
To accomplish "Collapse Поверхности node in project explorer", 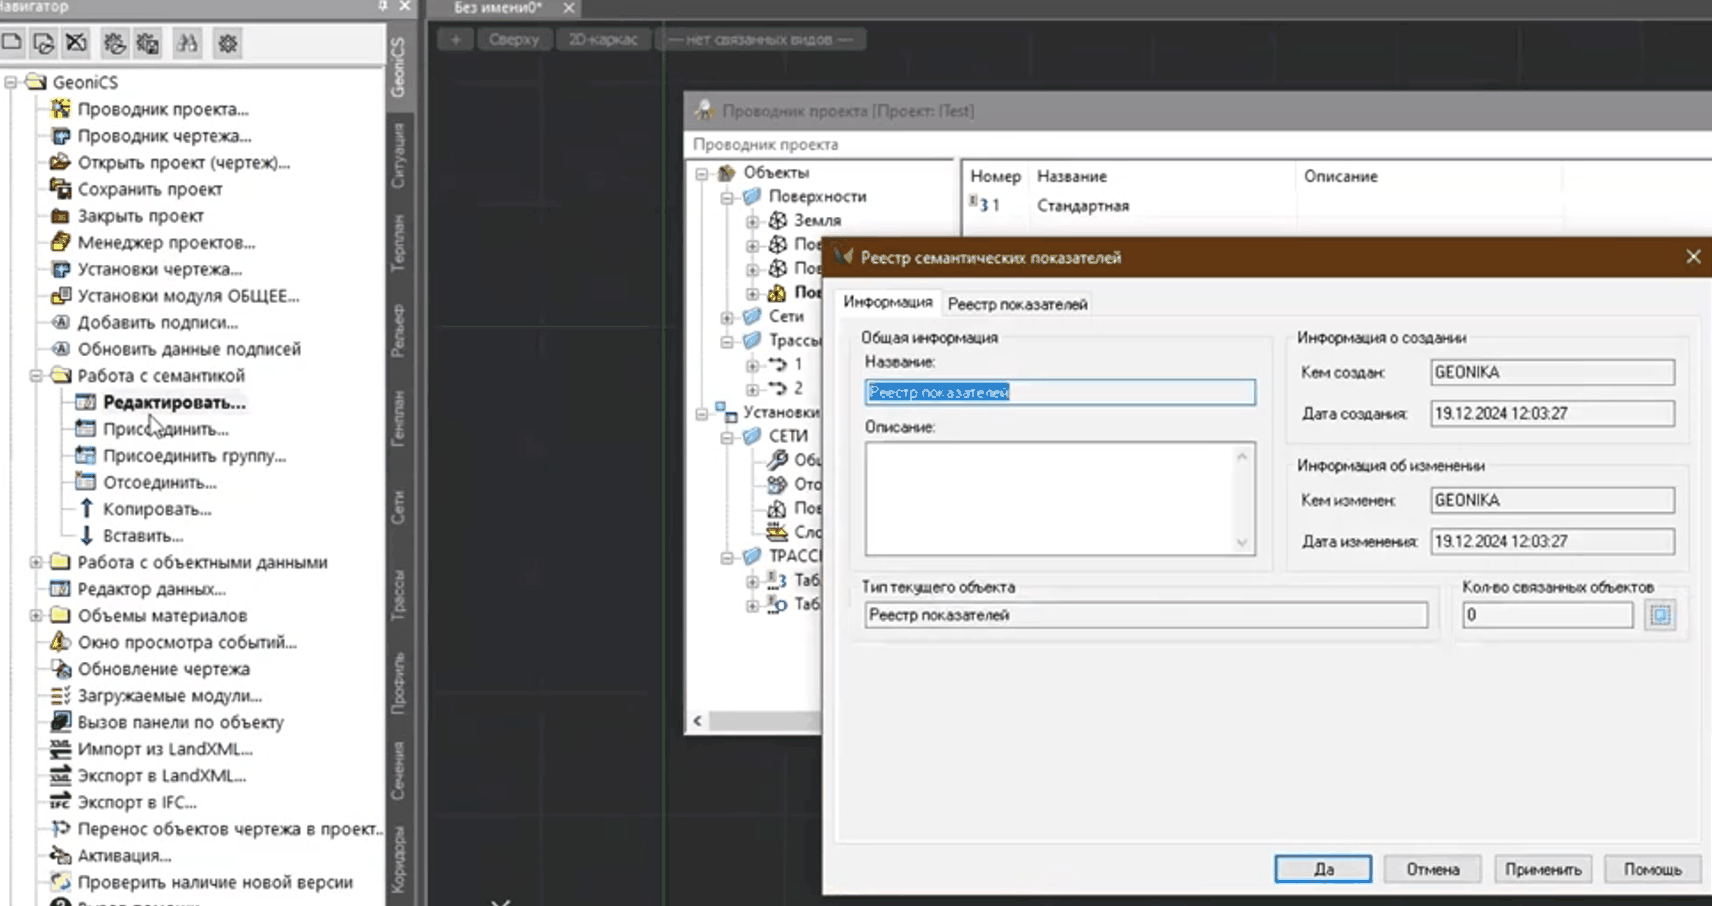I will [x=727, y=197].
